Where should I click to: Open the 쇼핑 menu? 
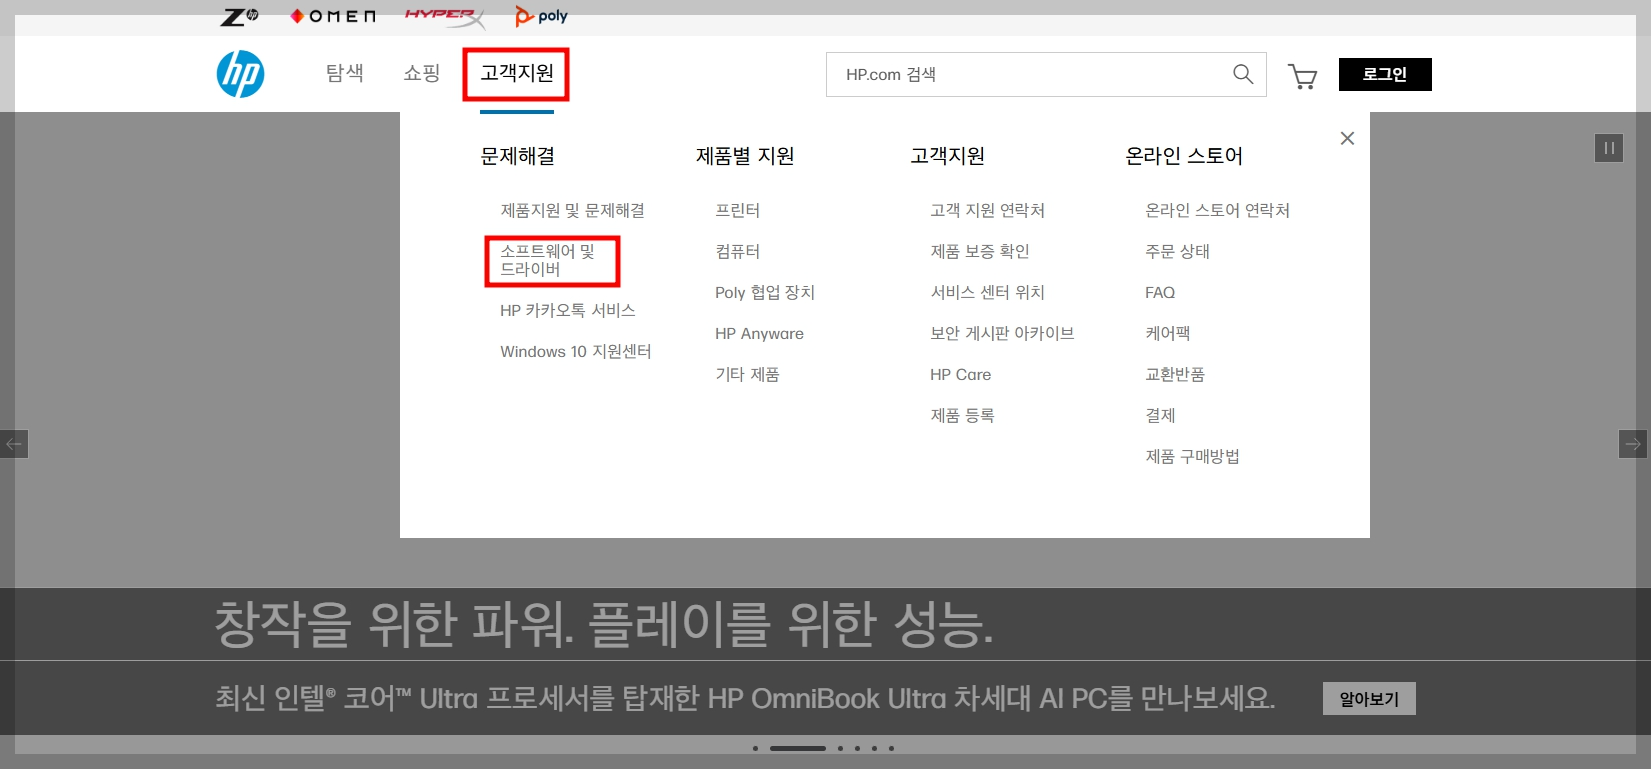point(422,73)
